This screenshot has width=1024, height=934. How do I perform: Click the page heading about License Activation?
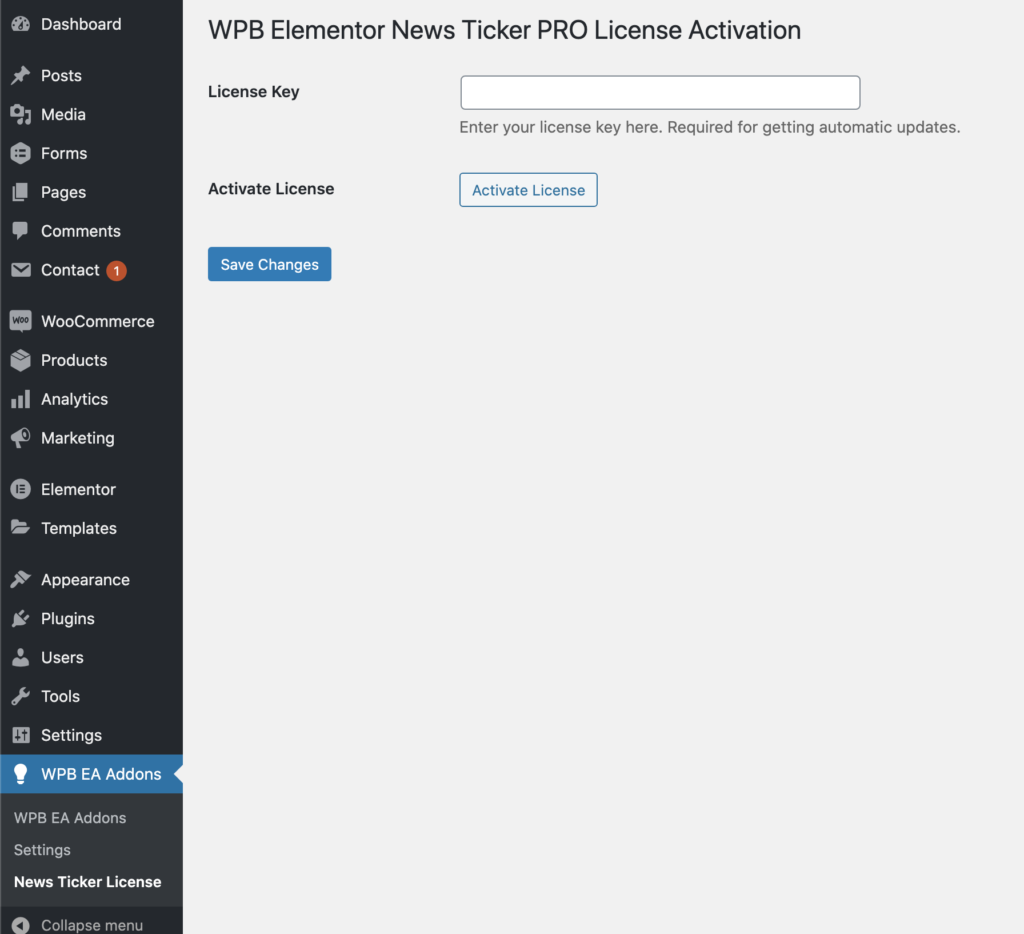pos(504,30)
